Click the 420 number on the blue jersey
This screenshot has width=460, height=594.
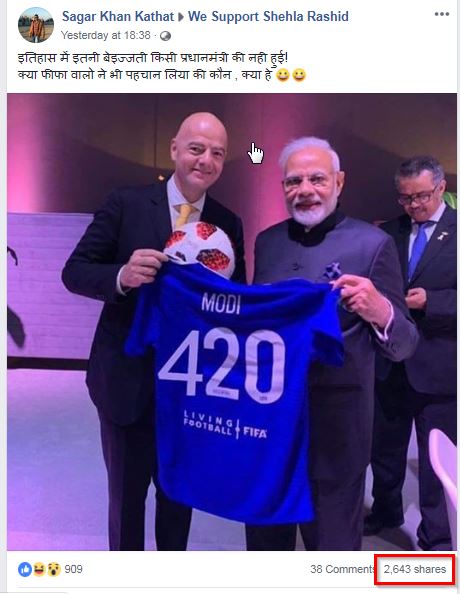222,363
